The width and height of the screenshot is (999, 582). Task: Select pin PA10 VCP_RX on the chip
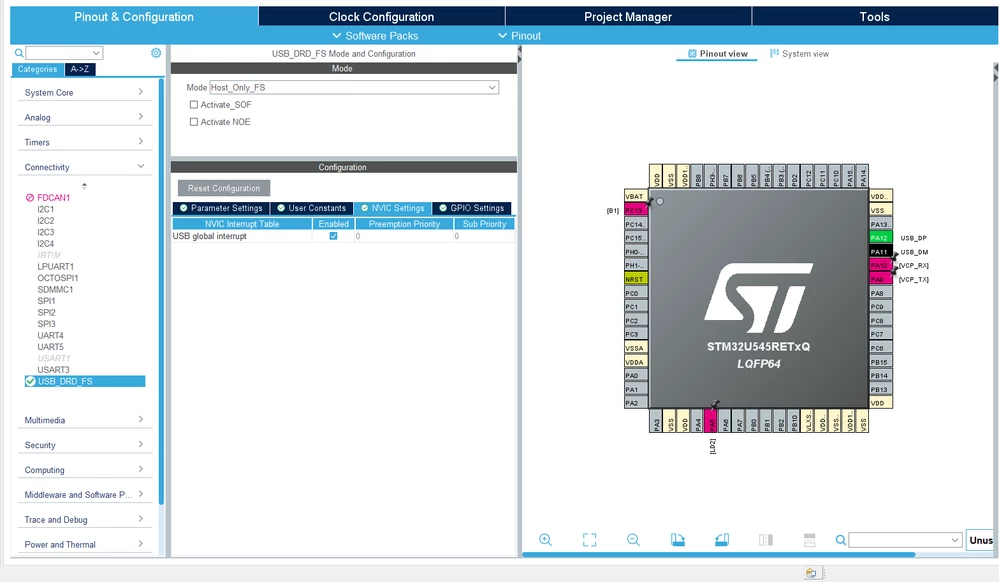pyautogui.click(x=880, y=265)
